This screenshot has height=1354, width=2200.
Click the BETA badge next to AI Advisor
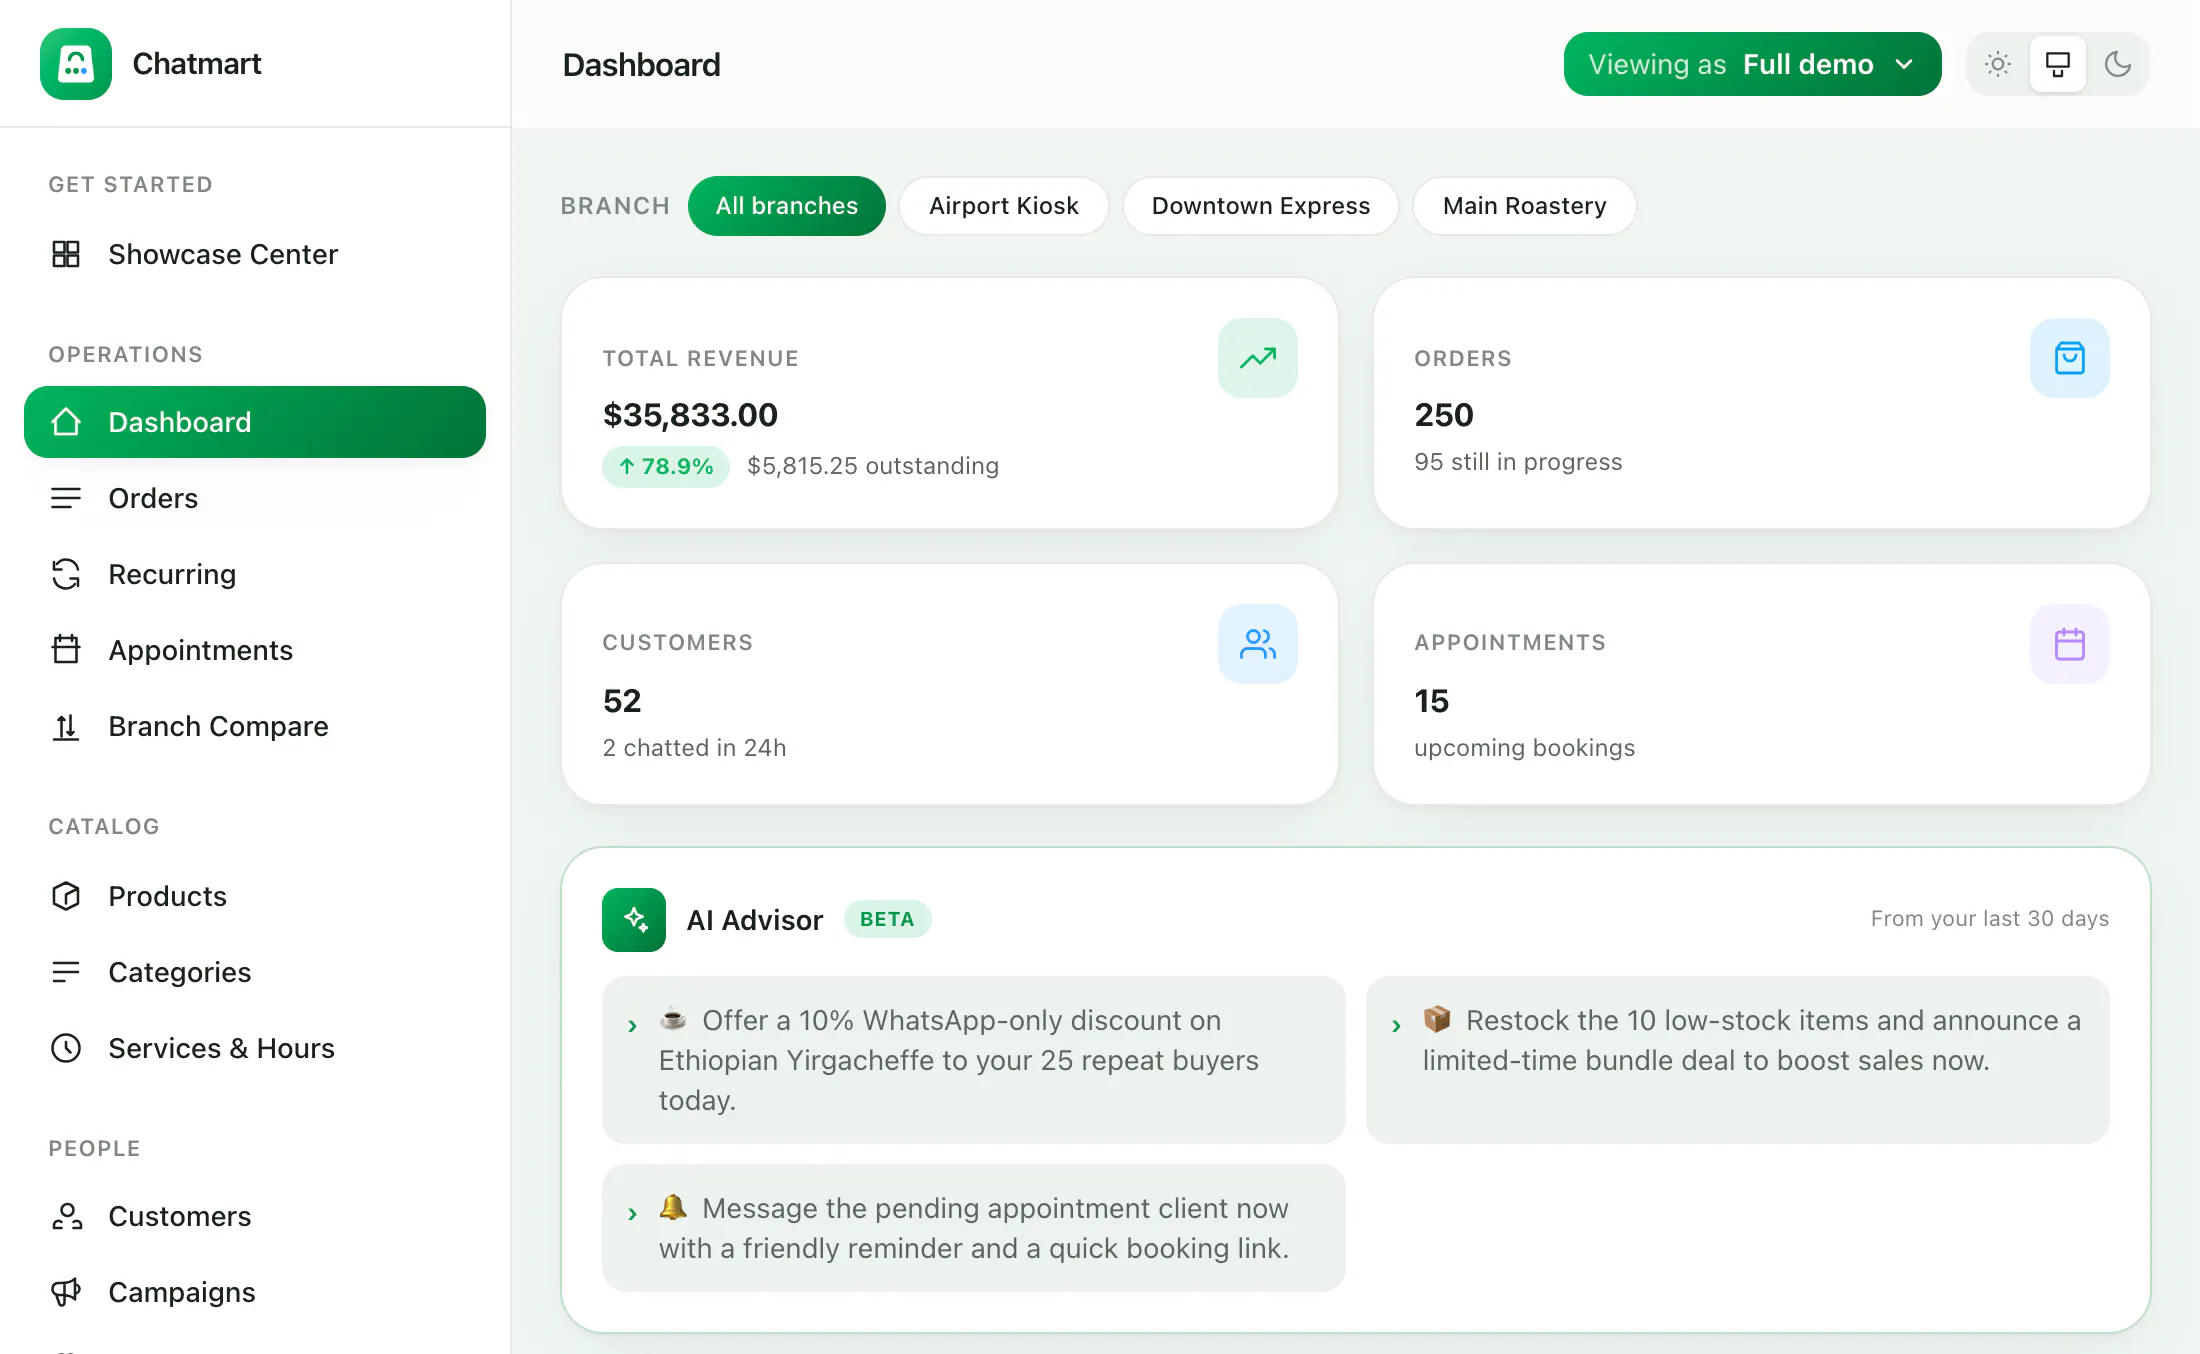pyautogui.click(x=887, y=919)
